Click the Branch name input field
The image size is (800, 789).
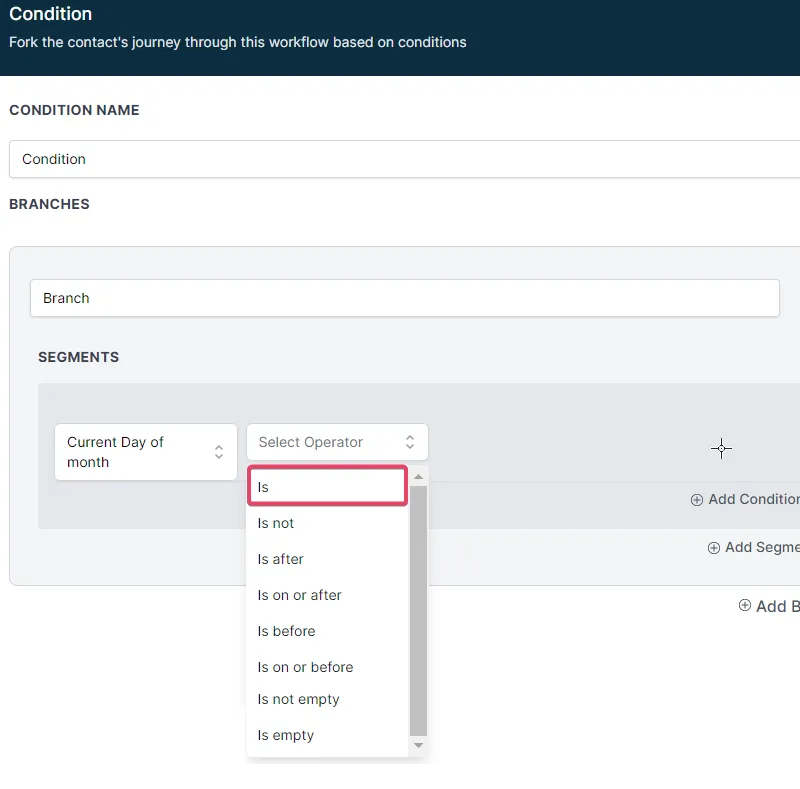pyautogui.click(x=404, y=298)
